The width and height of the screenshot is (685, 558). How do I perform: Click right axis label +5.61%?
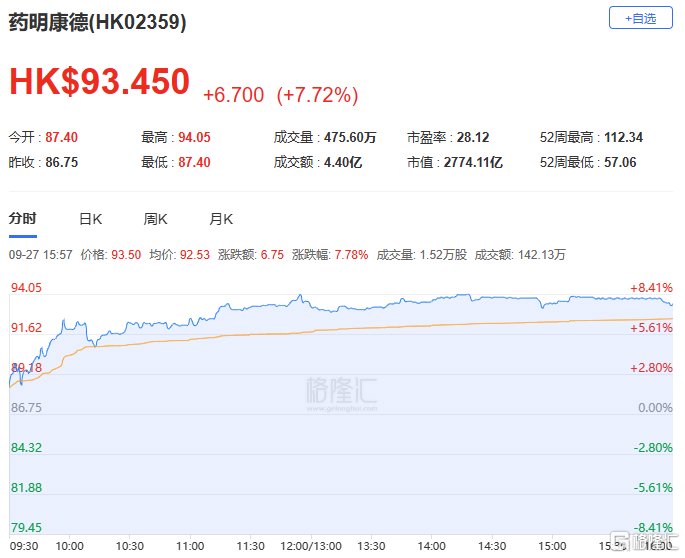651,328
